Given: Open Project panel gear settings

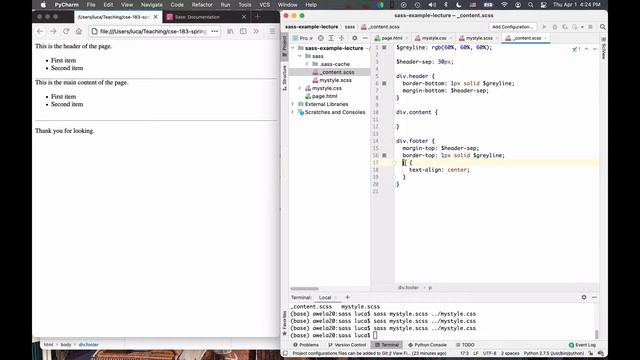Looking at the screenshot, I should coord(354,38).
